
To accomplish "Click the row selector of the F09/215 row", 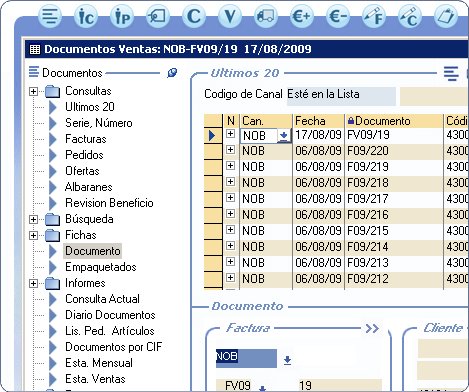I will click(213, 231).
